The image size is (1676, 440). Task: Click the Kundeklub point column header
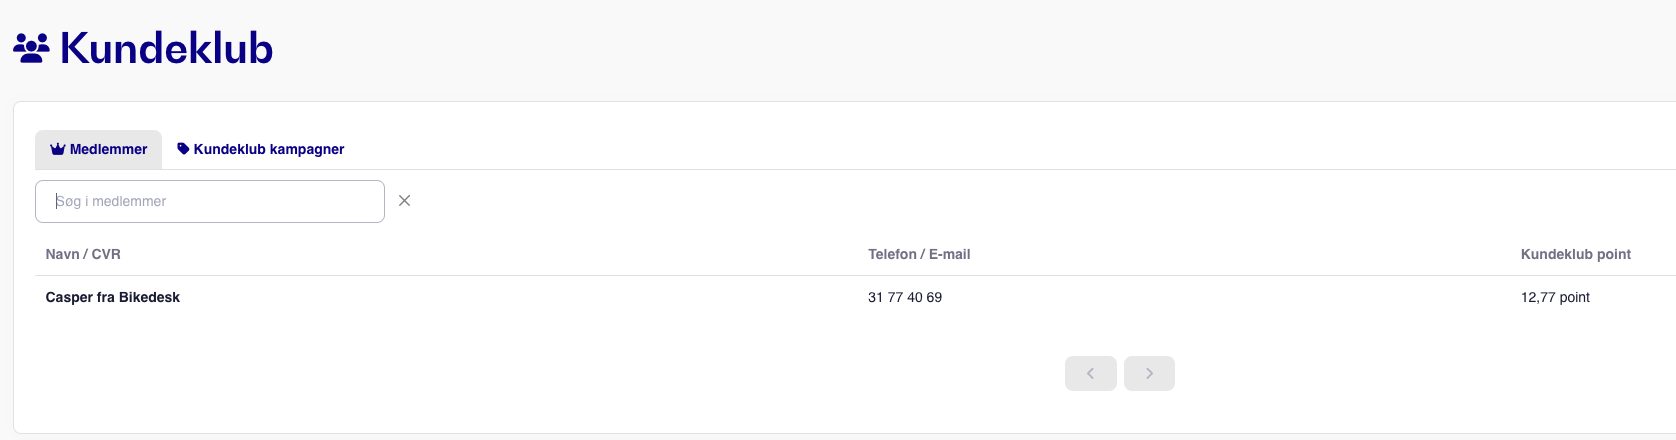click(x=1576, y=254)
